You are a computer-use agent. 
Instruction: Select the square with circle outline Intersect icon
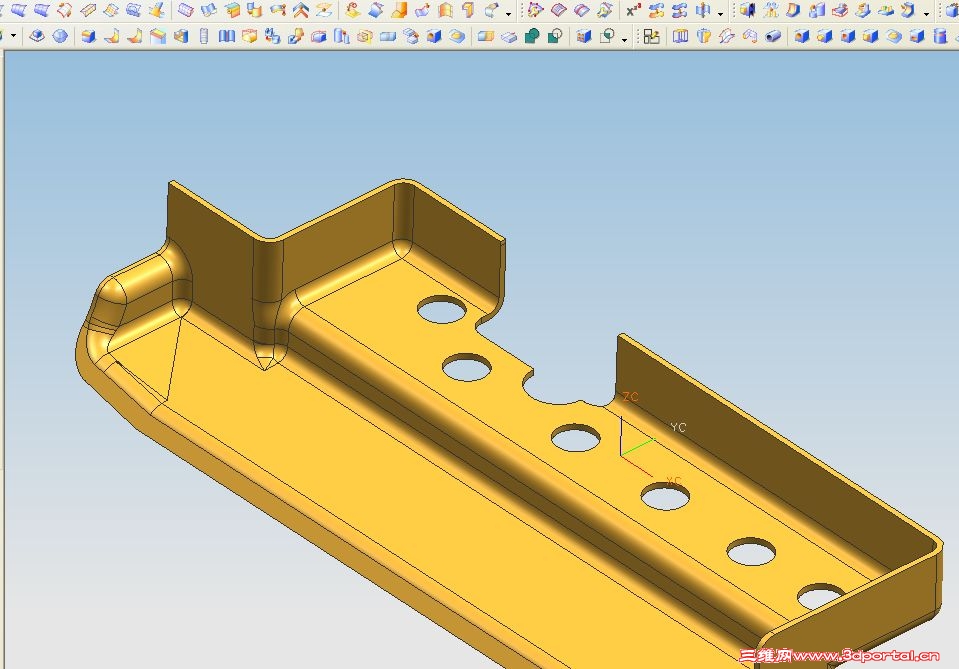(x=606, y=36)
